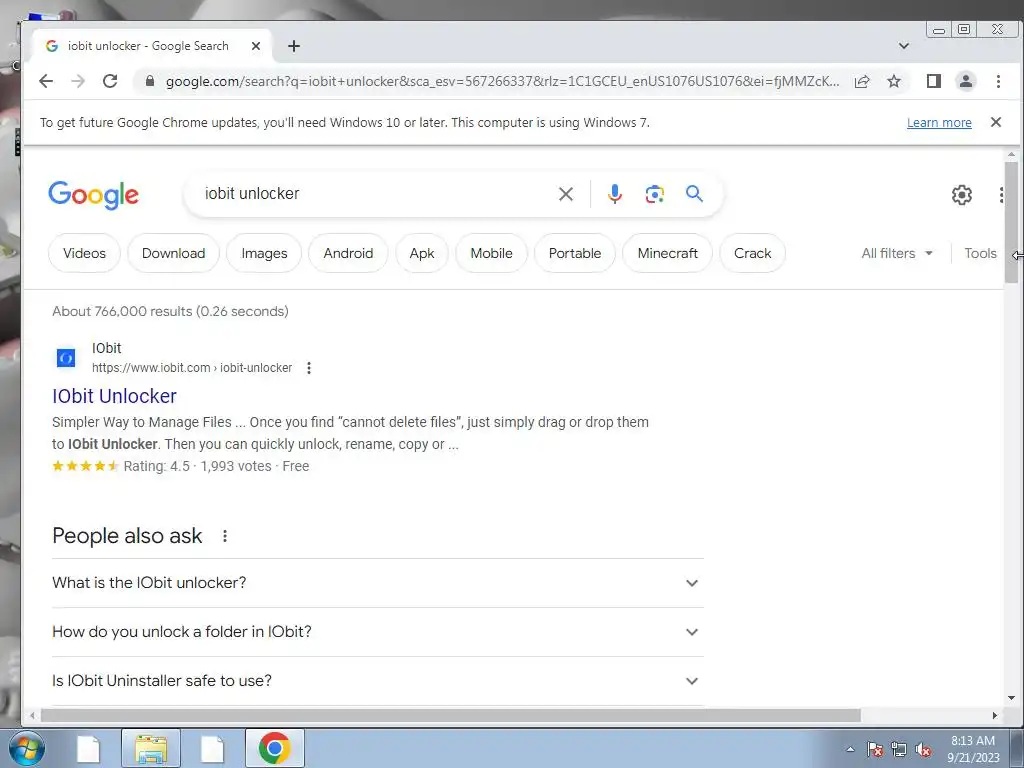Open the Windows Start menu
The width and height of the screenshot is (1024, 768).
click(x=26, y=748)
